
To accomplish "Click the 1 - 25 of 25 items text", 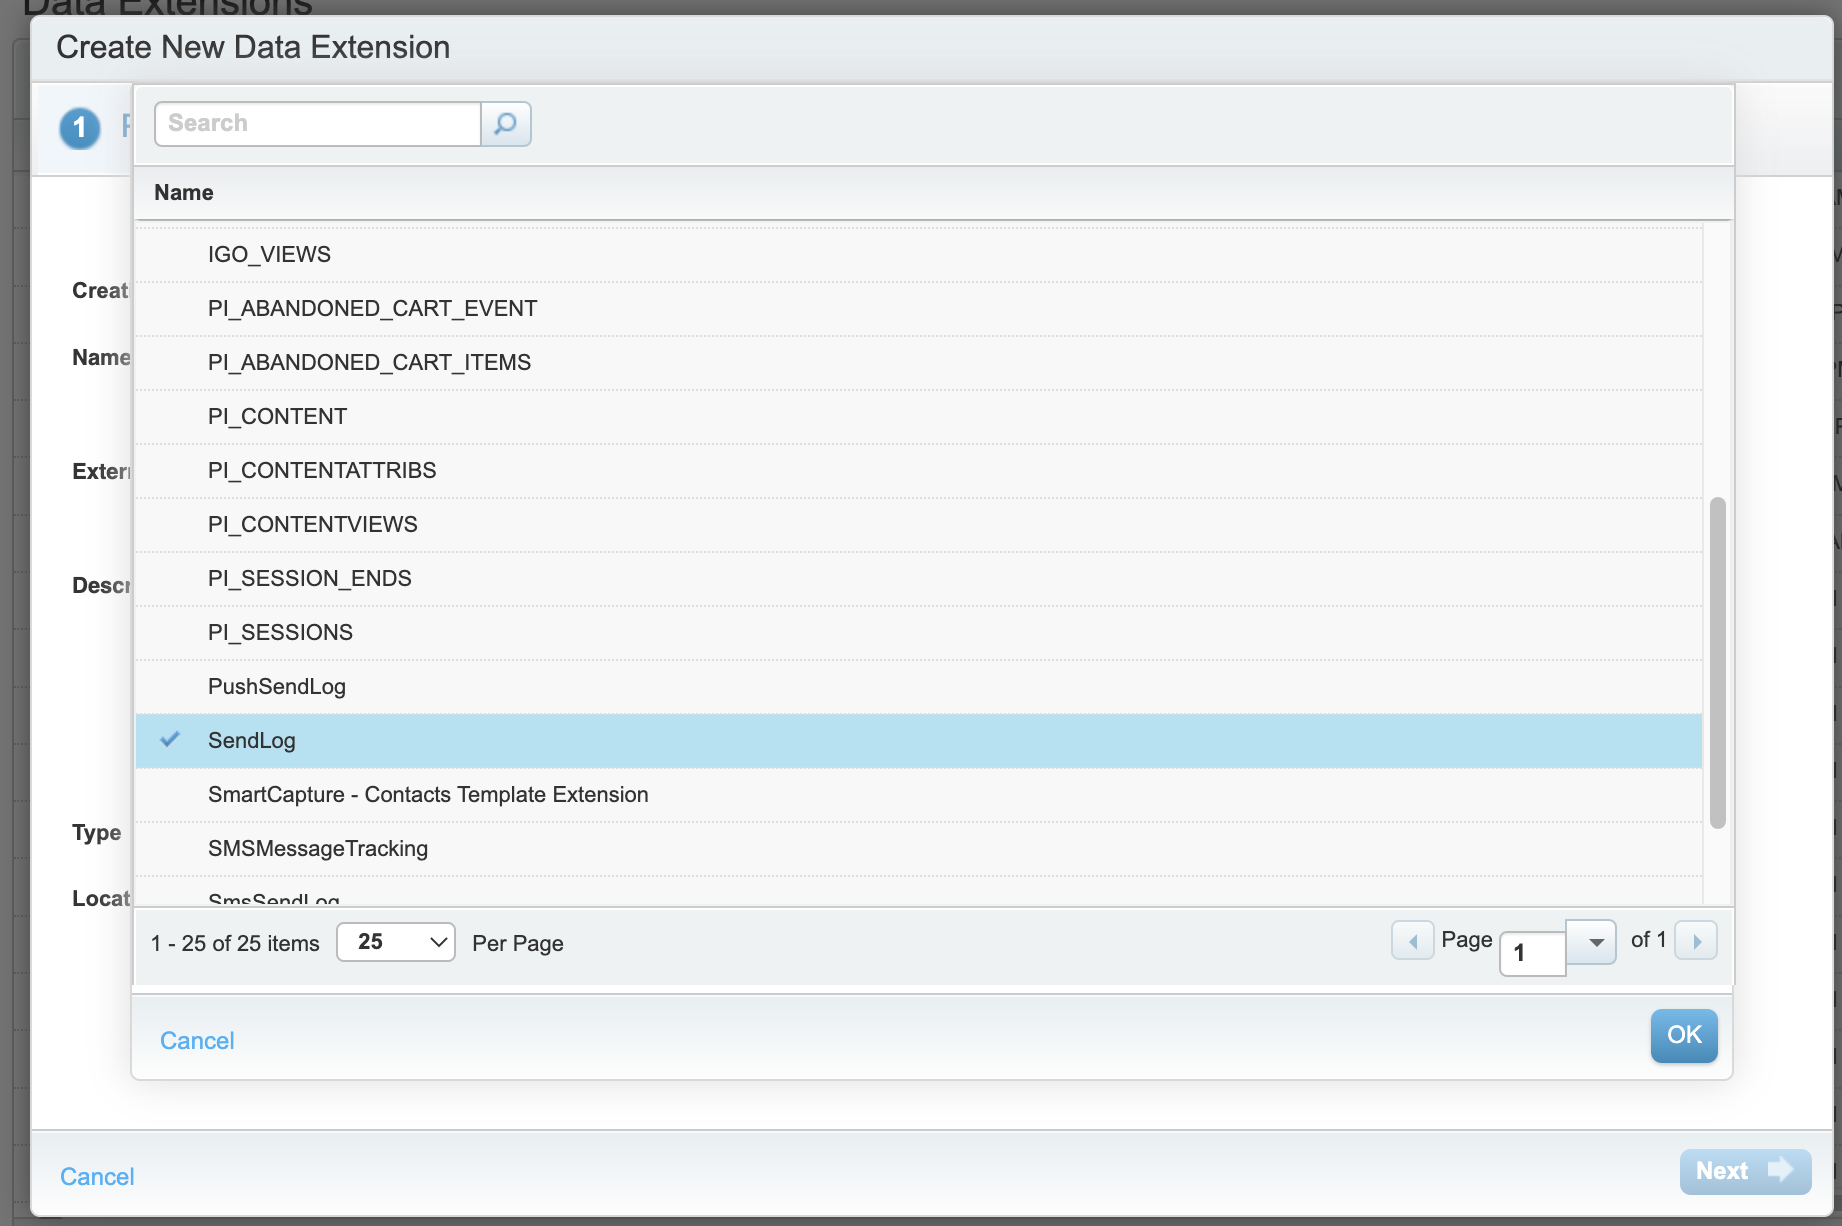I will point(235,943).
